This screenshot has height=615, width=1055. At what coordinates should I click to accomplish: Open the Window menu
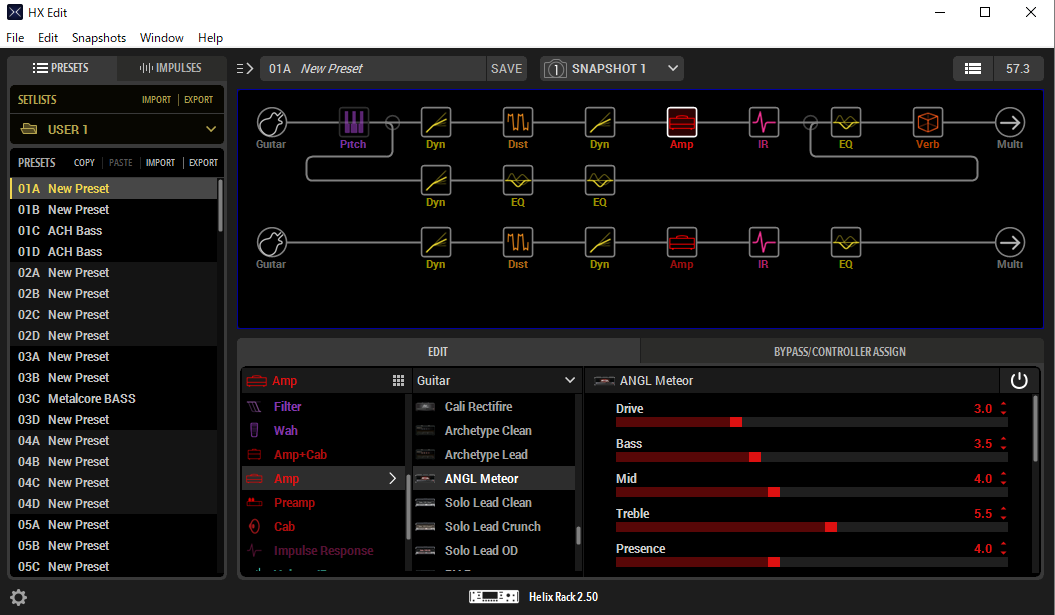click(161, 38)
